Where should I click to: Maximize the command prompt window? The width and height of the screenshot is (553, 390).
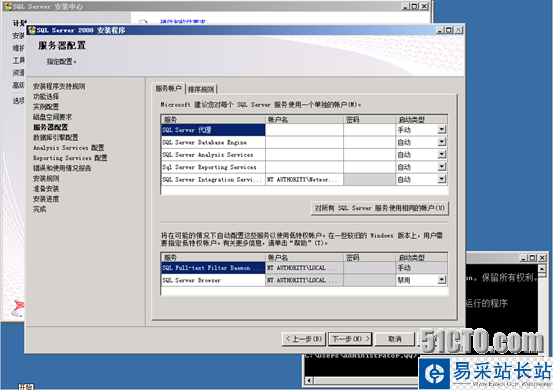coord(533,258)
